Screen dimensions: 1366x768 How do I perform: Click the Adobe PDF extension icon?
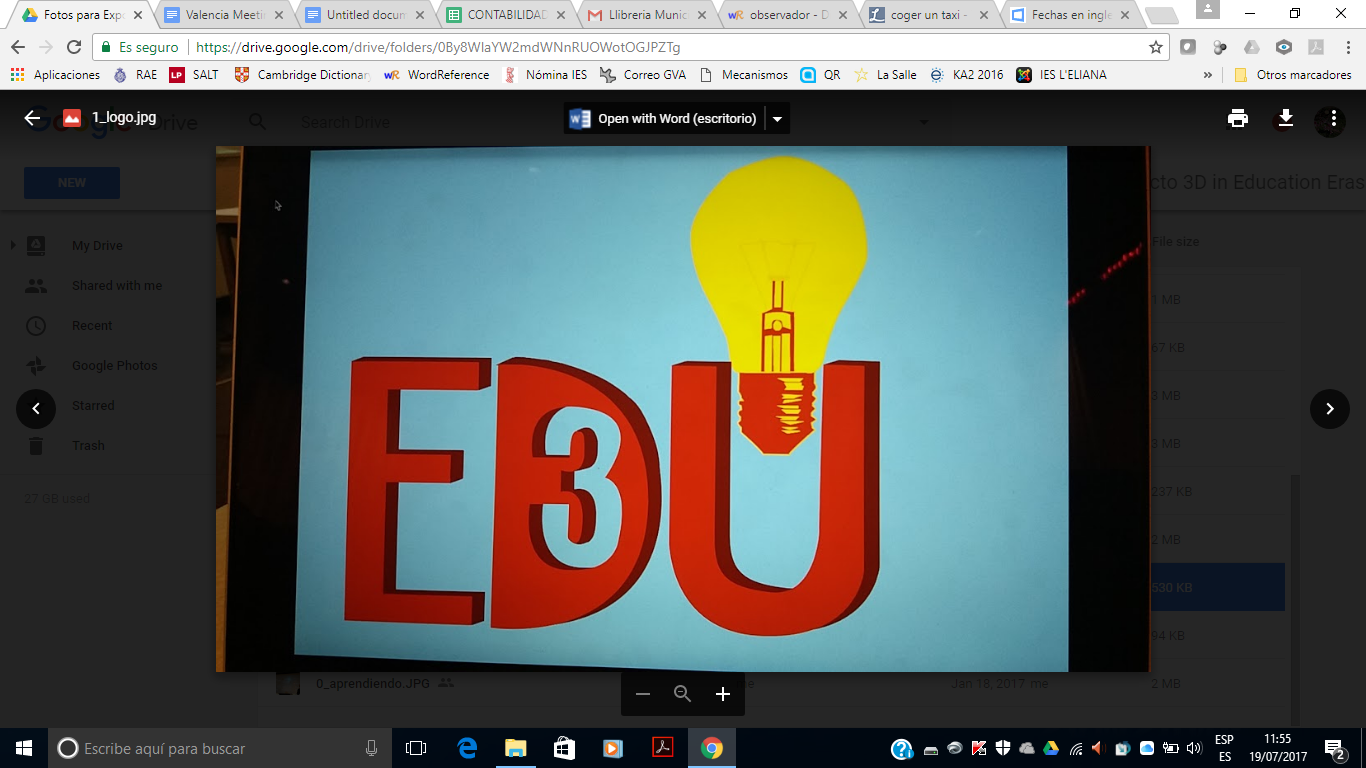point(1316,47)
